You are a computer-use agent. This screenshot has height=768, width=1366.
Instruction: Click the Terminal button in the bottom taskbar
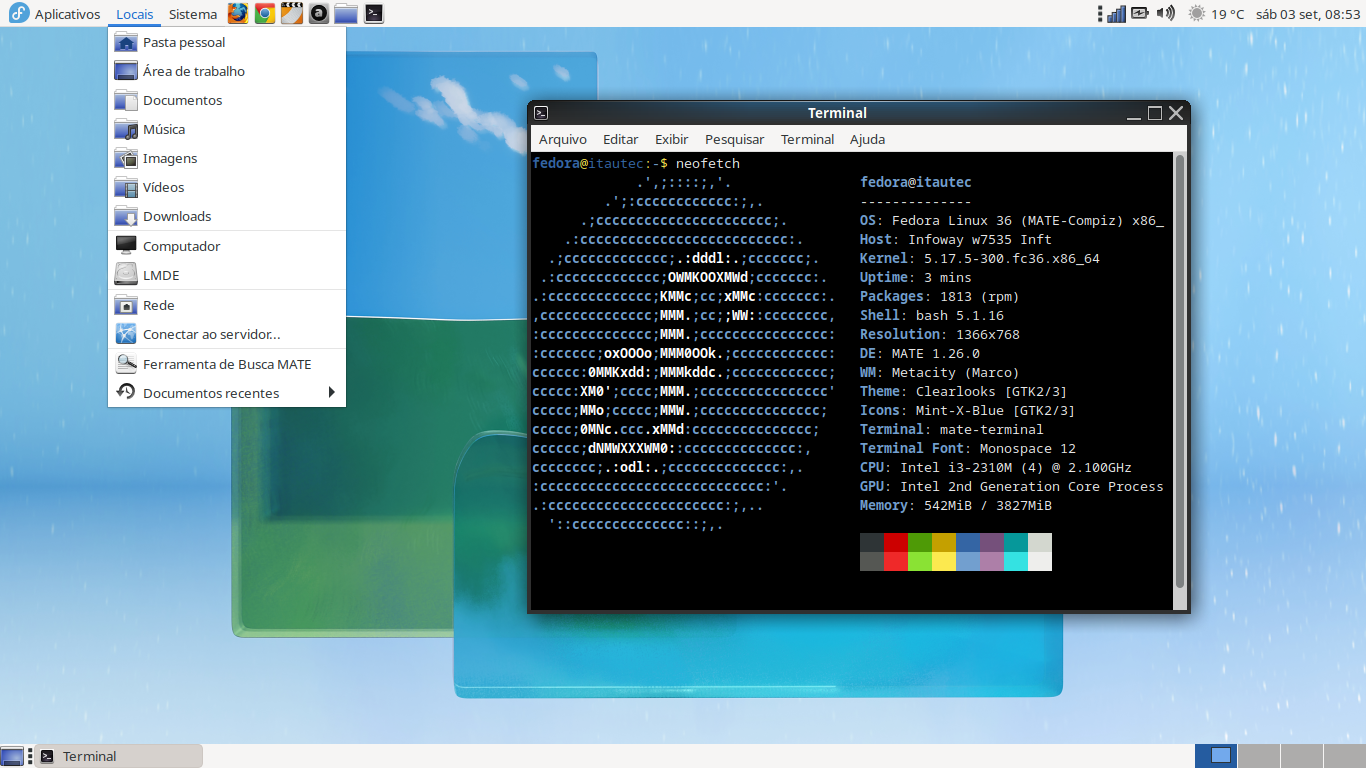point(119,756)
